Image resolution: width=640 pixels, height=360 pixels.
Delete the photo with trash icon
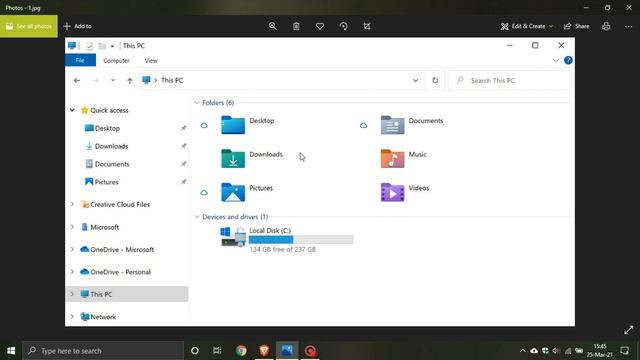(x=296, y=26)
